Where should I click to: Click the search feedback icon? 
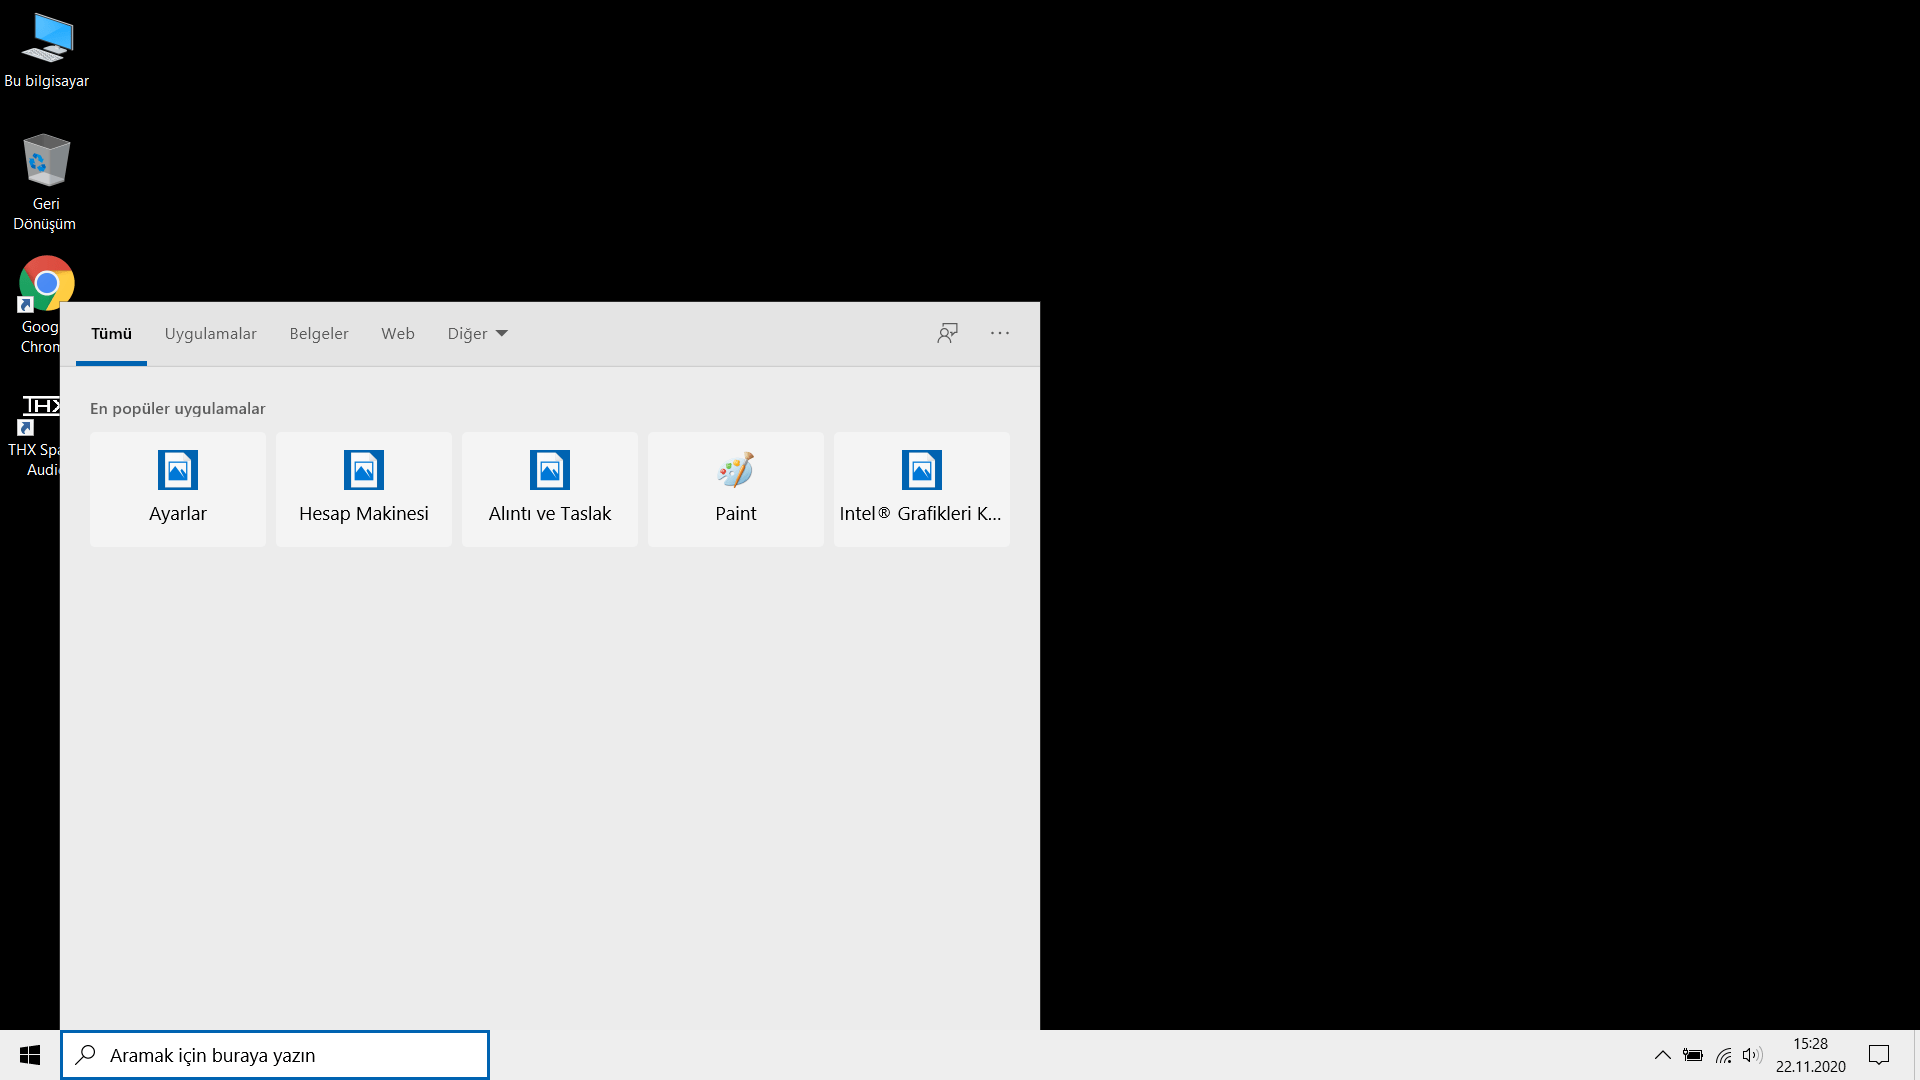[x=947, y=333]
